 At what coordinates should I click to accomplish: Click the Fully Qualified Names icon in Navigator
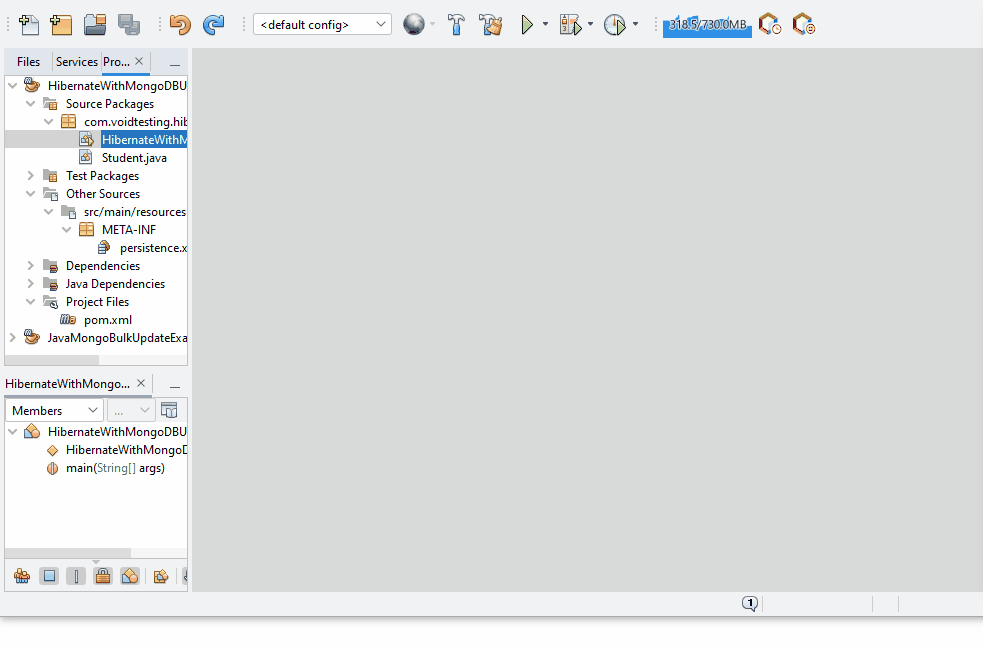coord(160,576)
